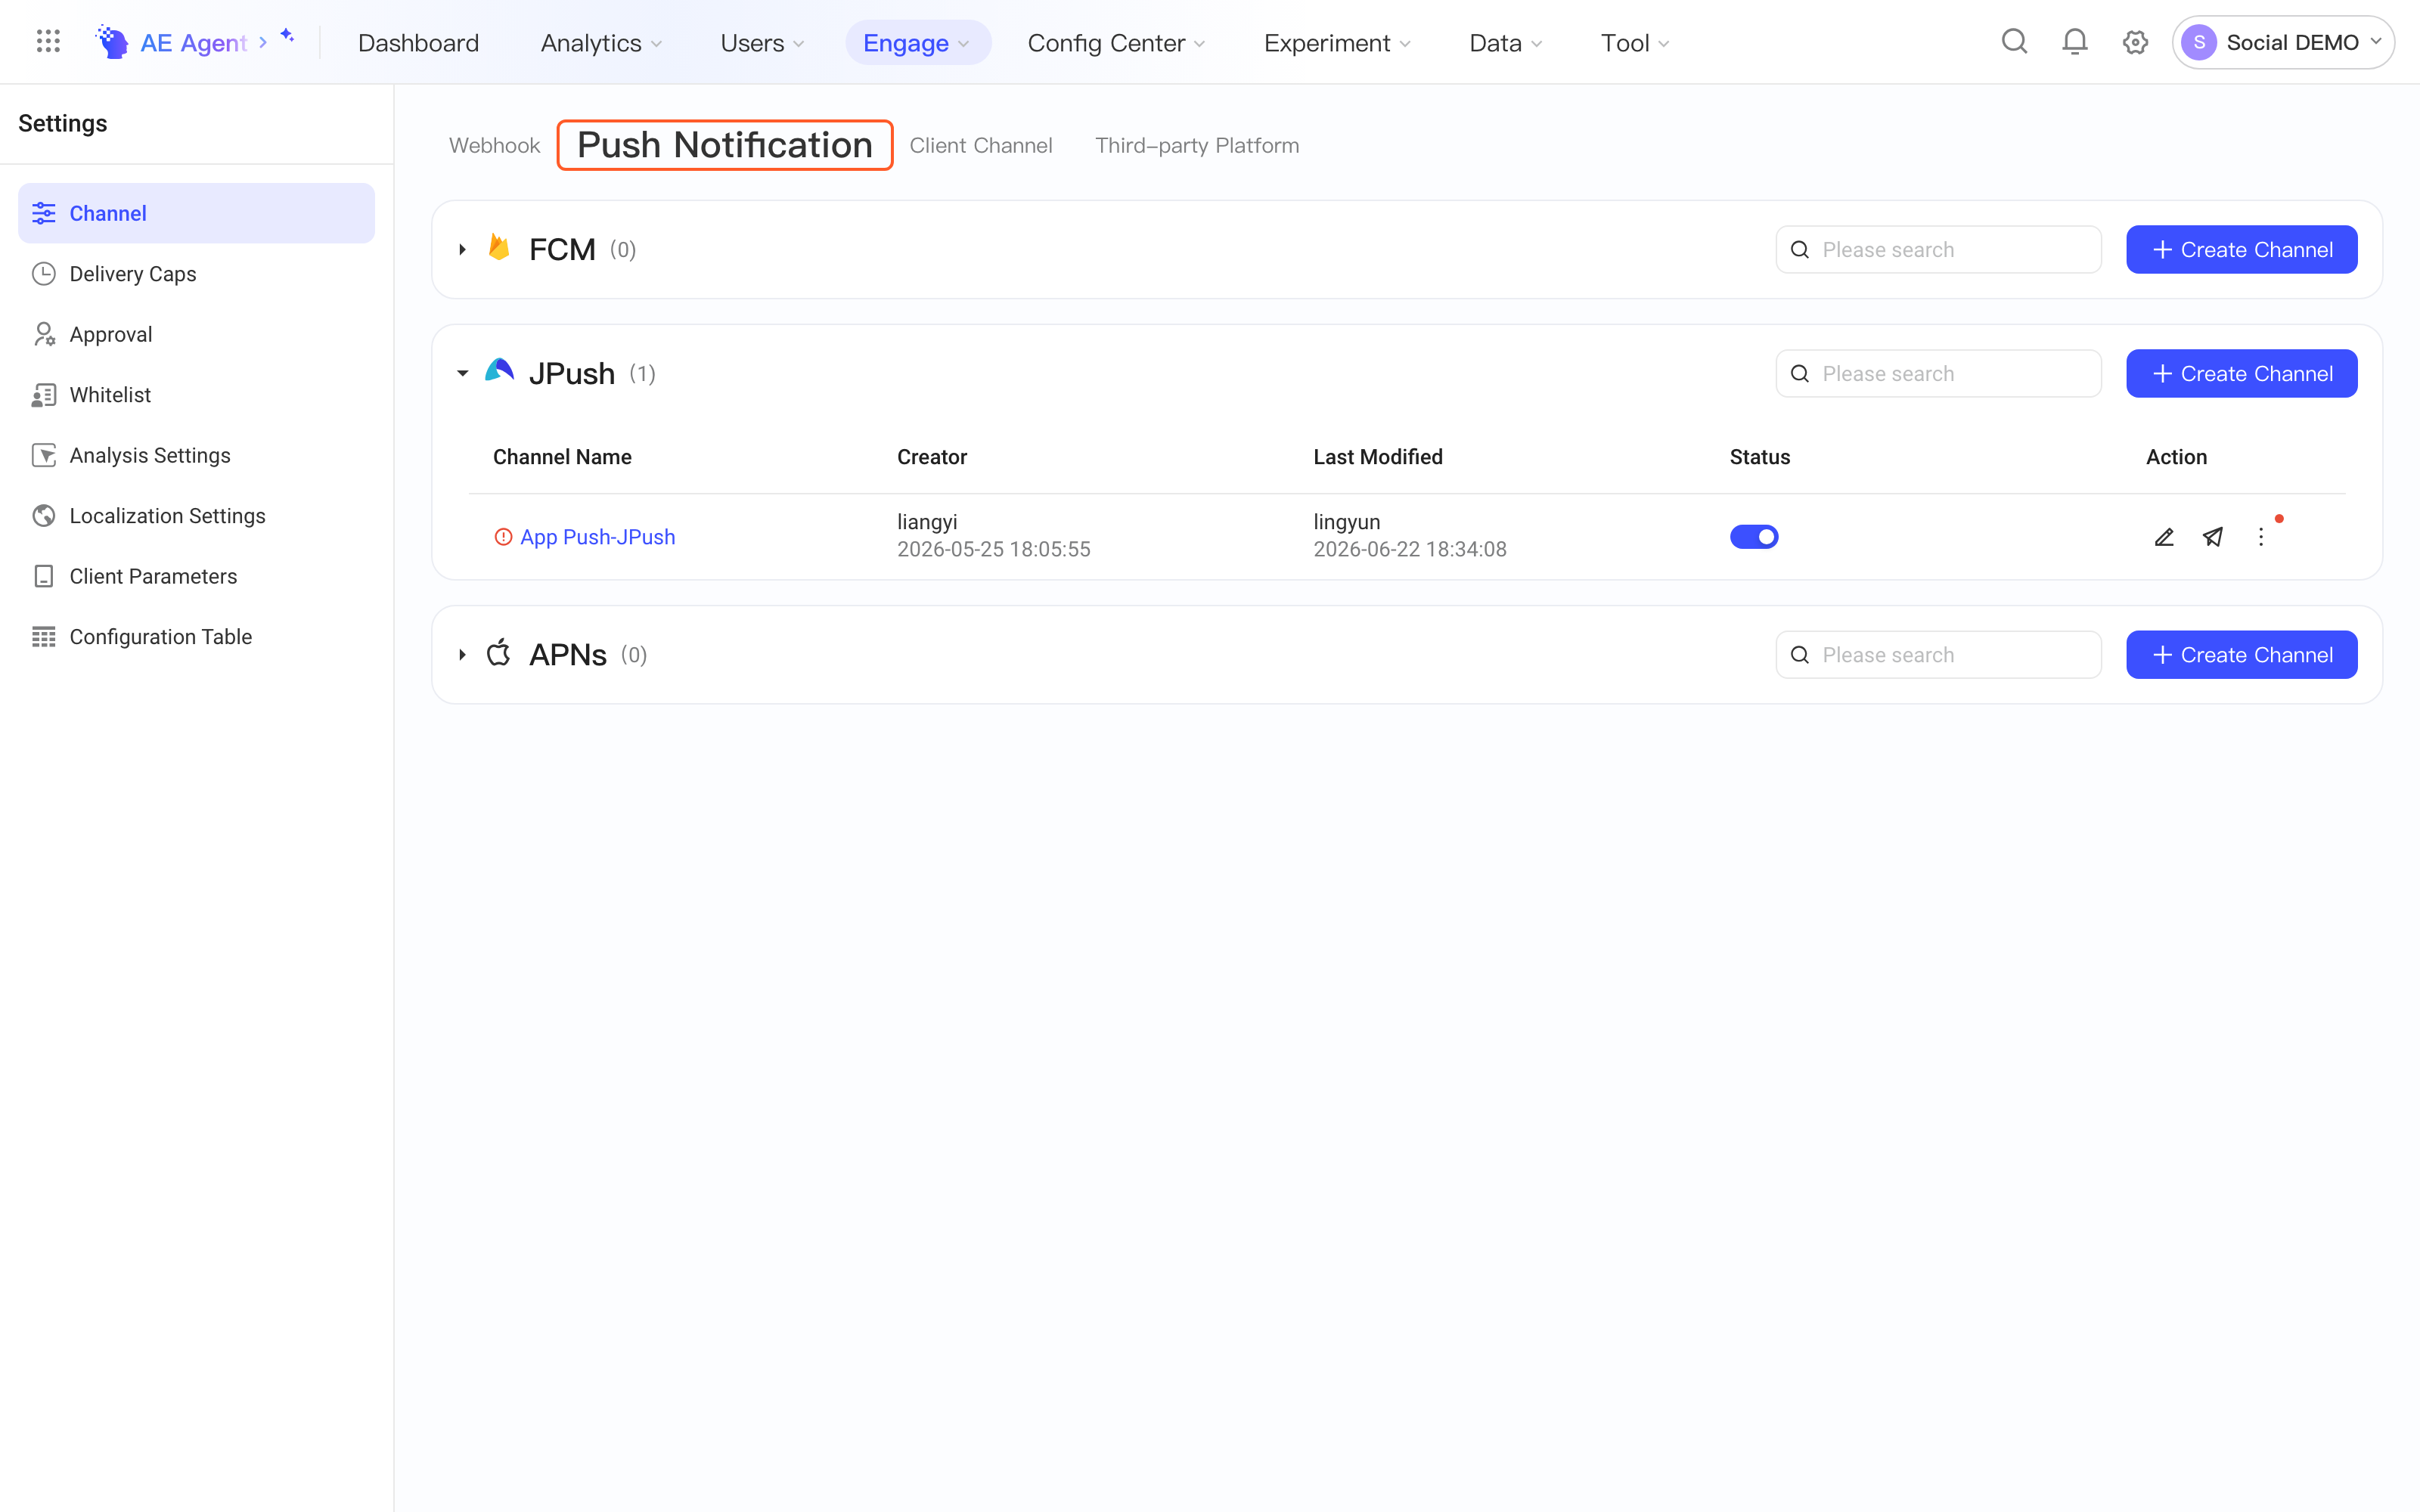This screenshot has height=1512, width=2420.
Task: Open Analysis Settings in sidebar
Action: pos(196,455)
